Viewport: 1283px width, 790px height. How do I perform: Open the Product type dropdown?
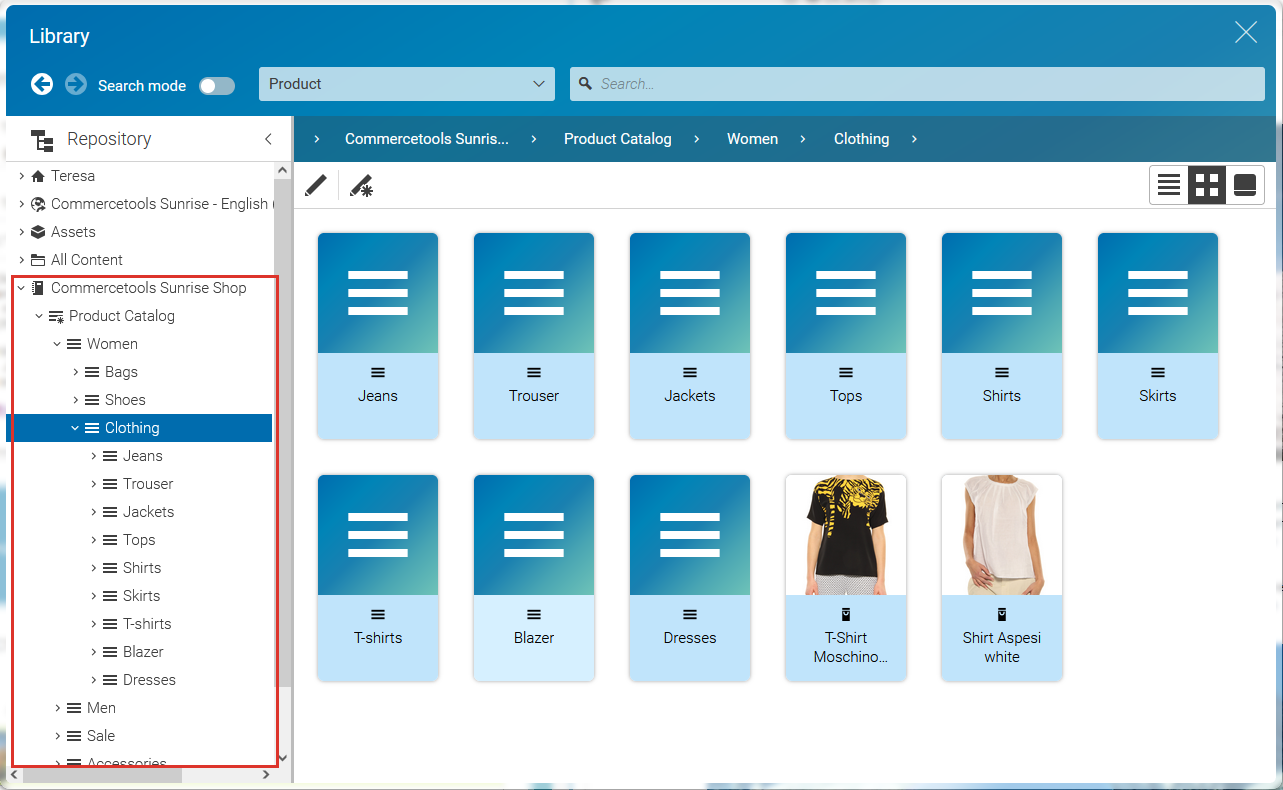point(406,84)
